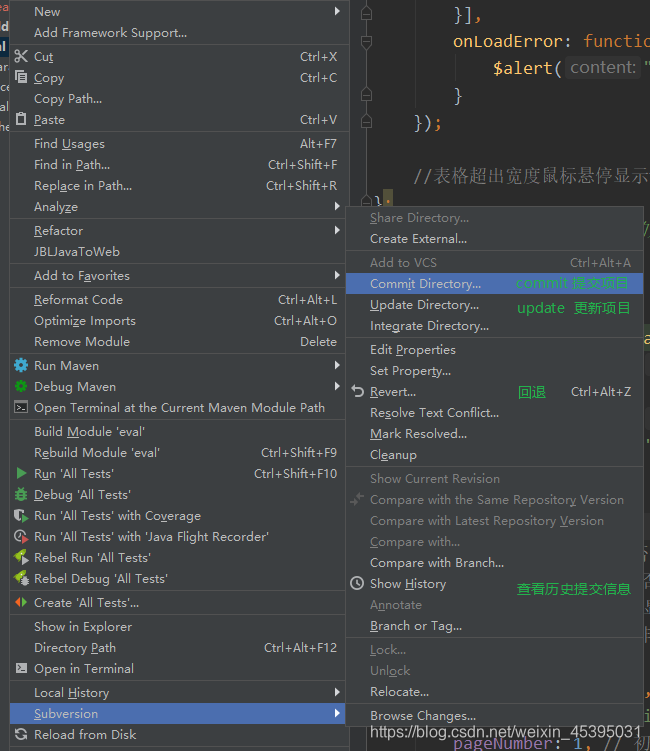Screen dimensions: 650x751
Task: Click the Reload from Disk refresh icon
Action: (x=21, y=734)
